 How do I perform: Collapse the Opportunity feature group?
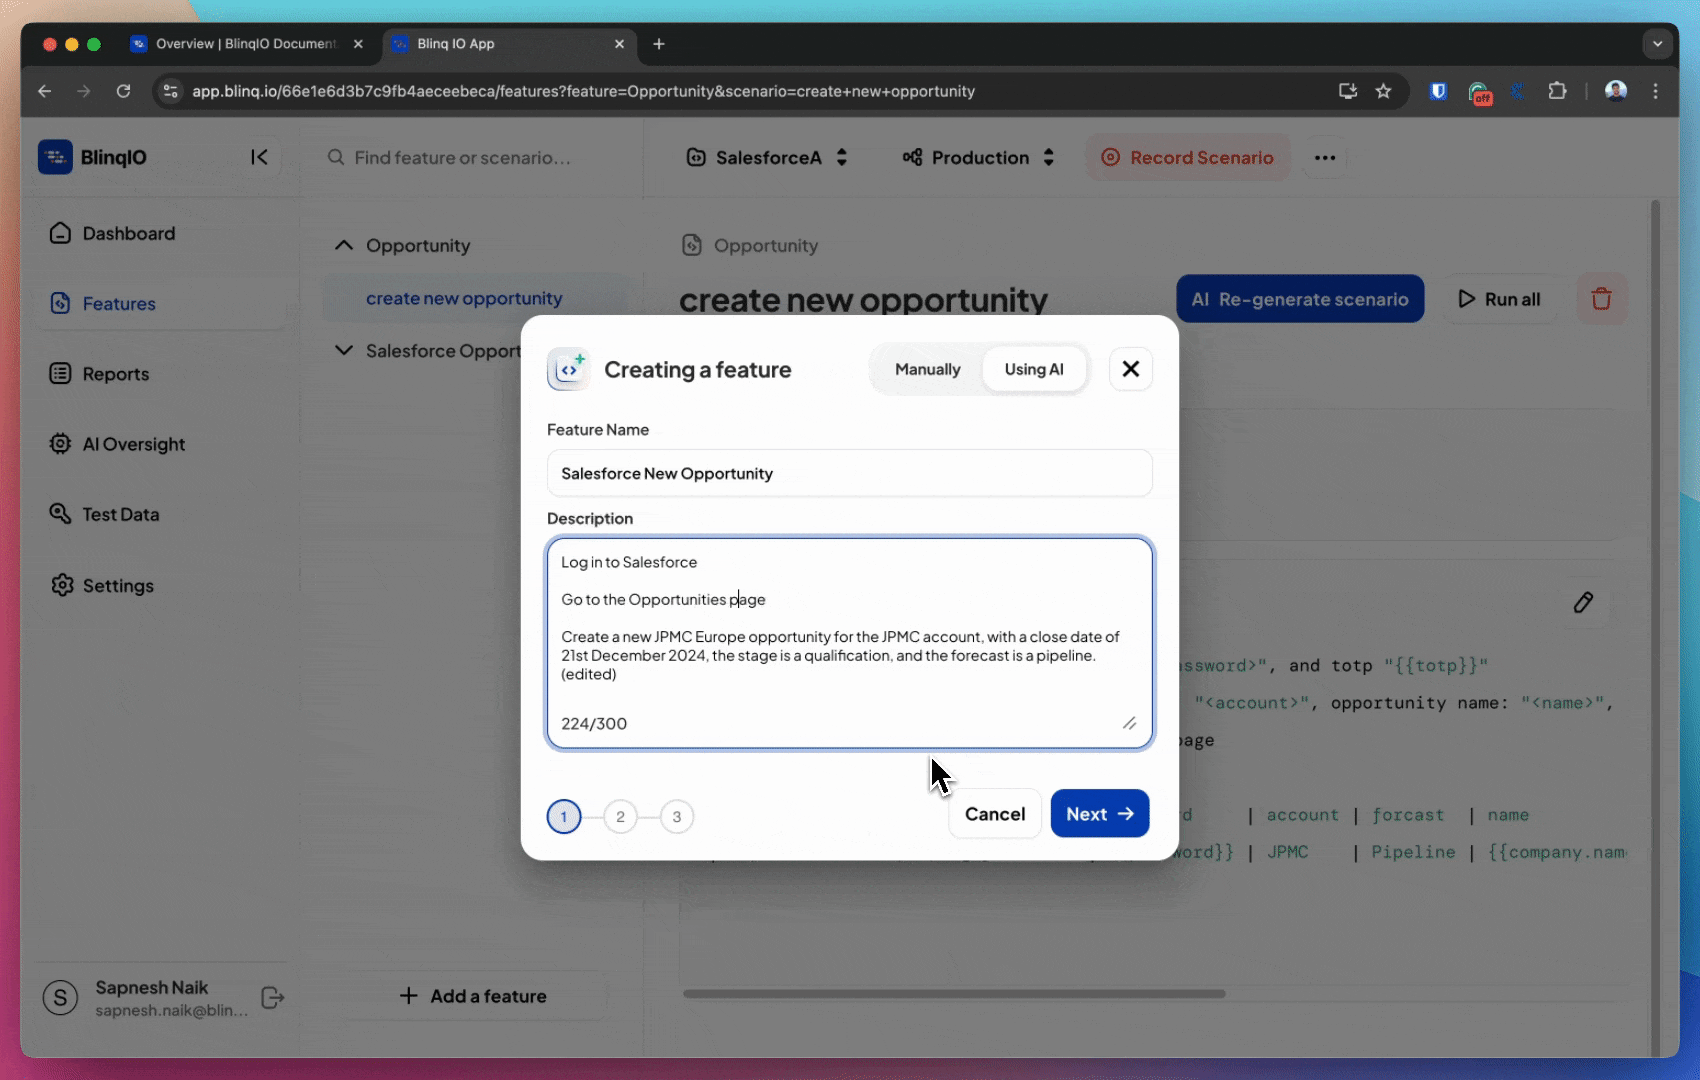344,245
